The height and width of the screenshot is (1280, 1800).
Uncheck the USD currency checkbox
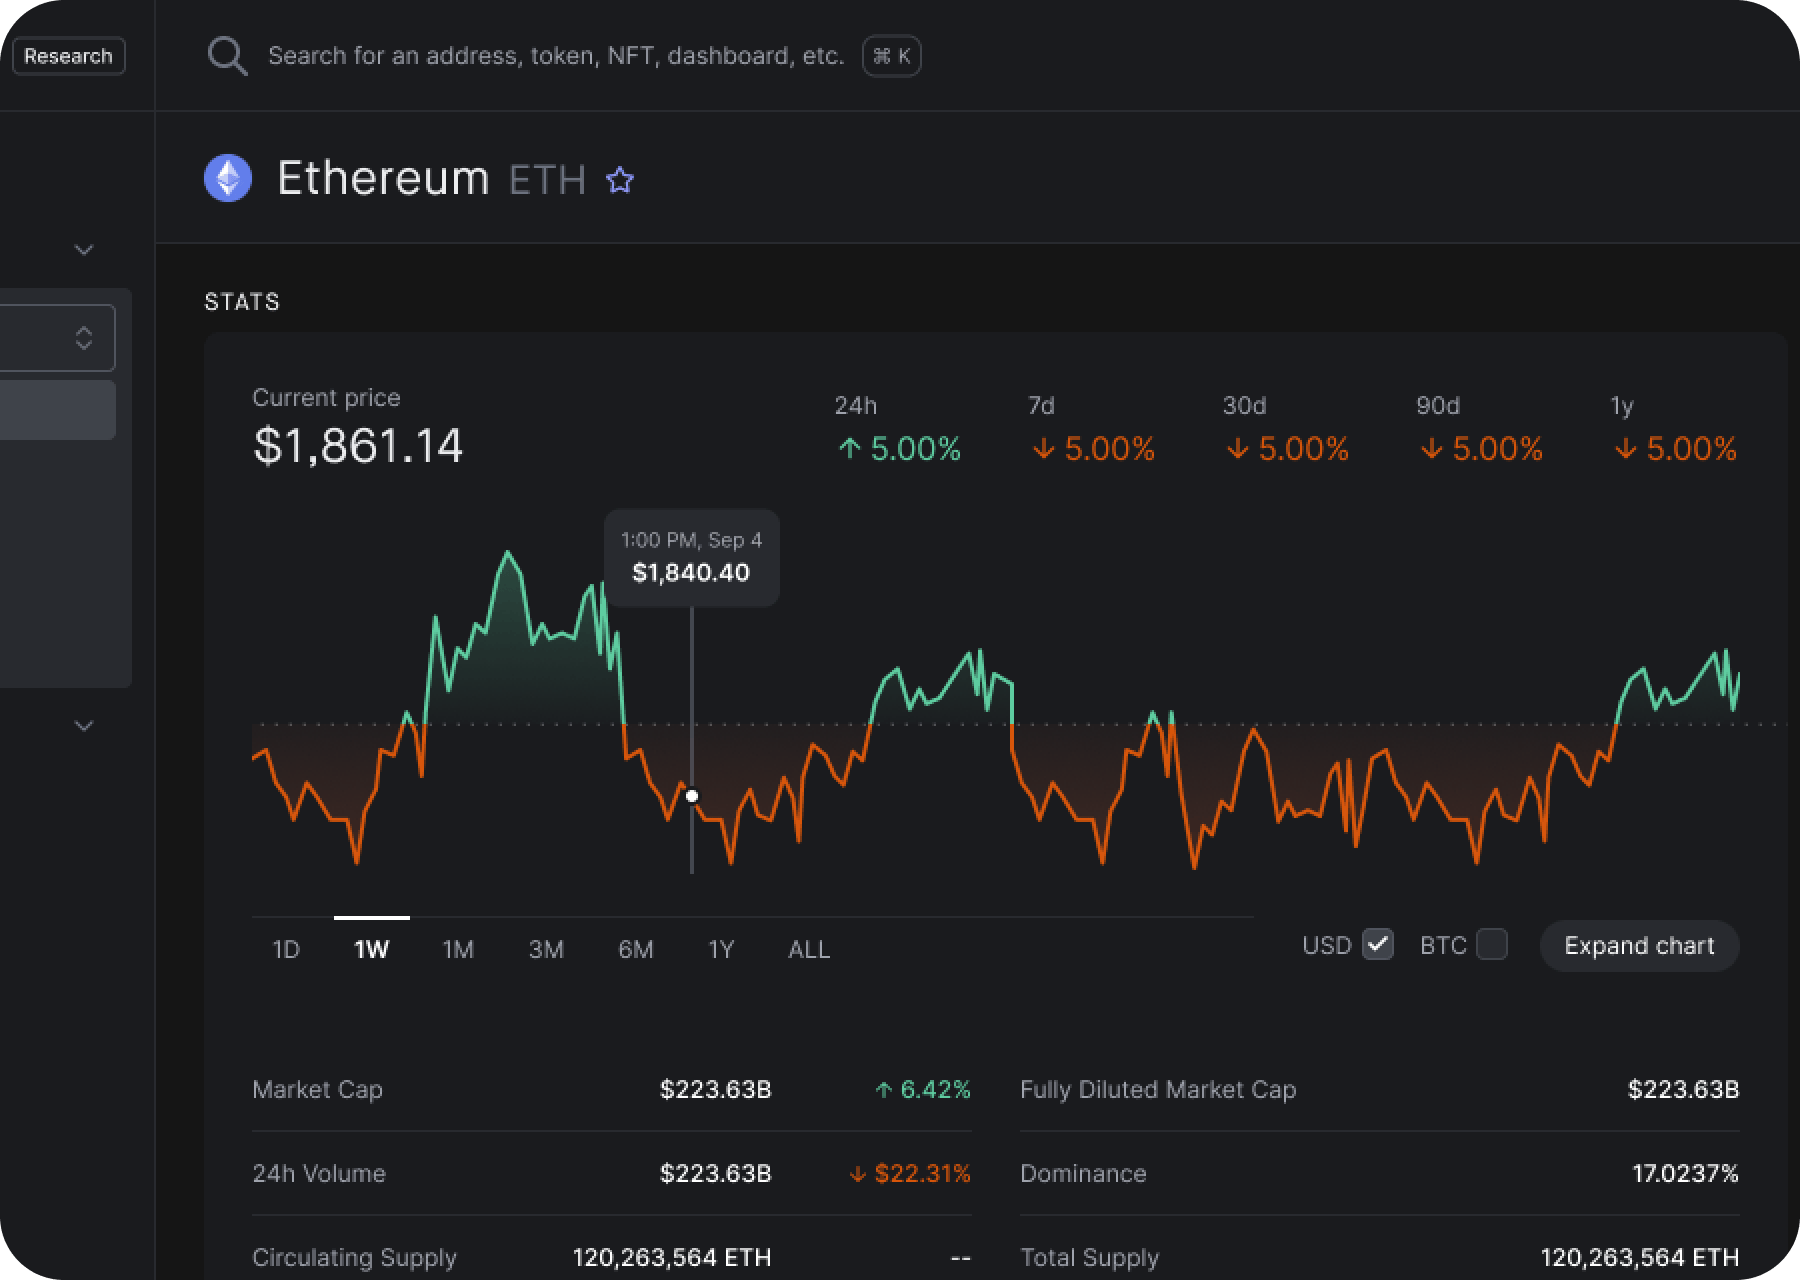pyautogui.click(x=1378, y=944)
